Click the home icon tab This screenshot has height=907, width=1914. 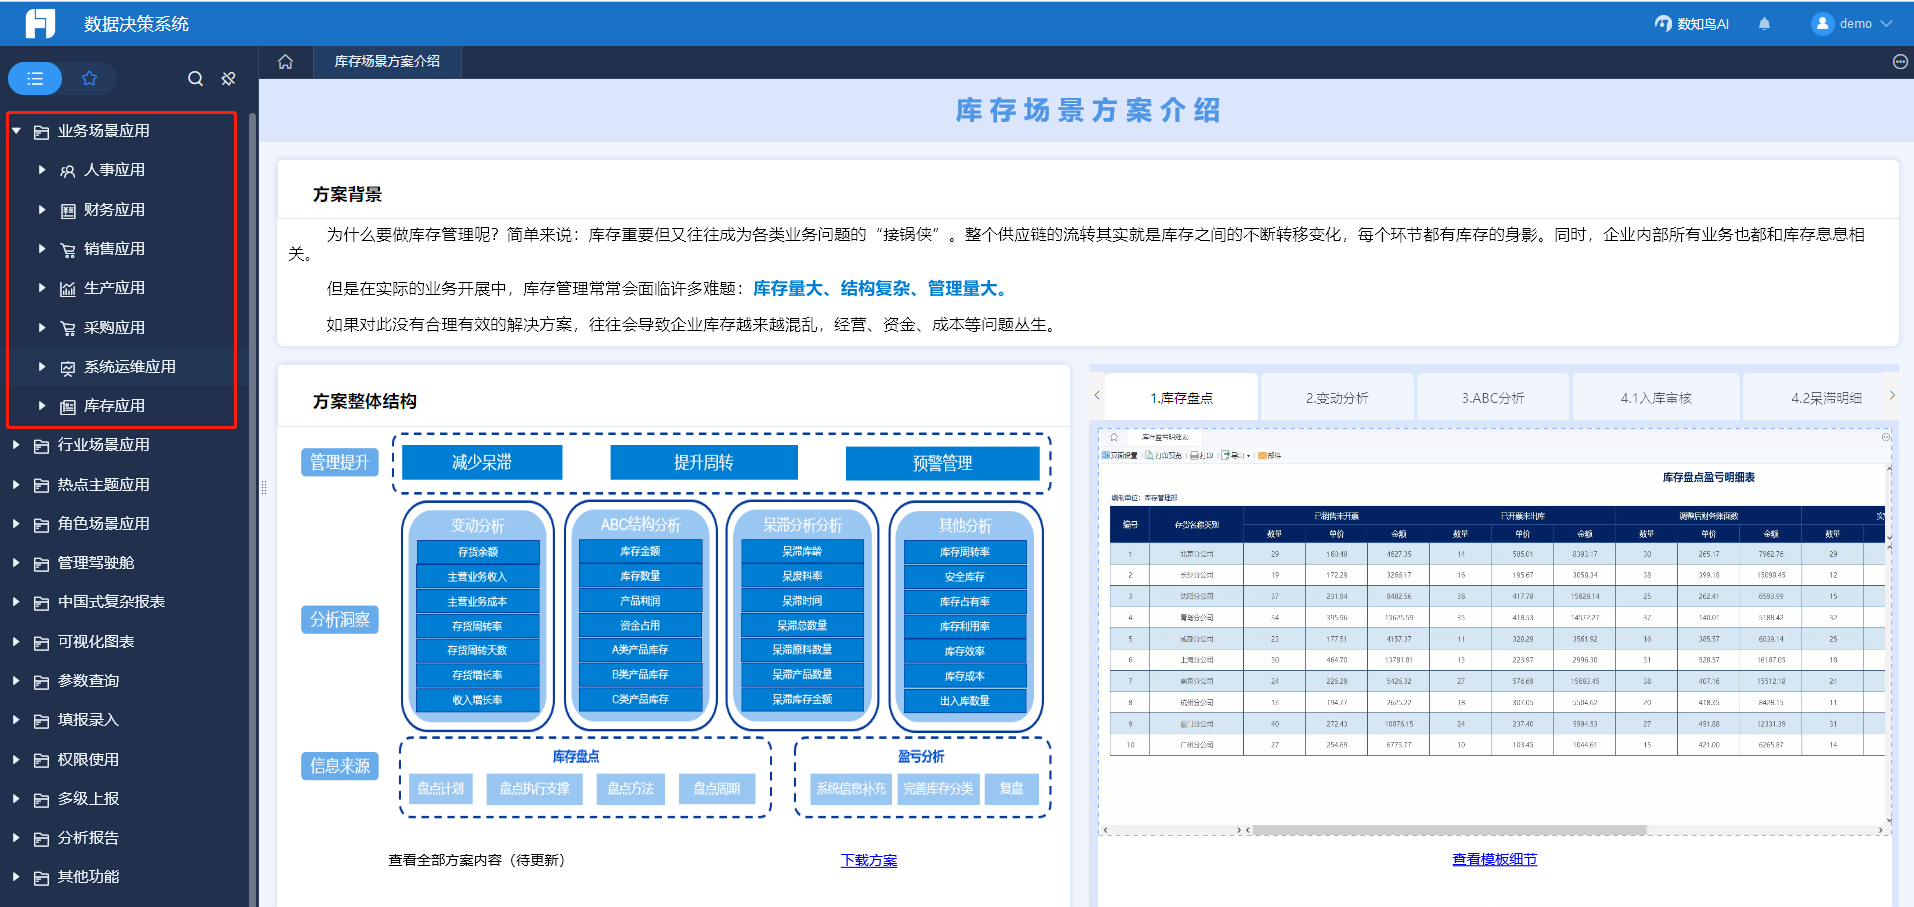point(285,62)
